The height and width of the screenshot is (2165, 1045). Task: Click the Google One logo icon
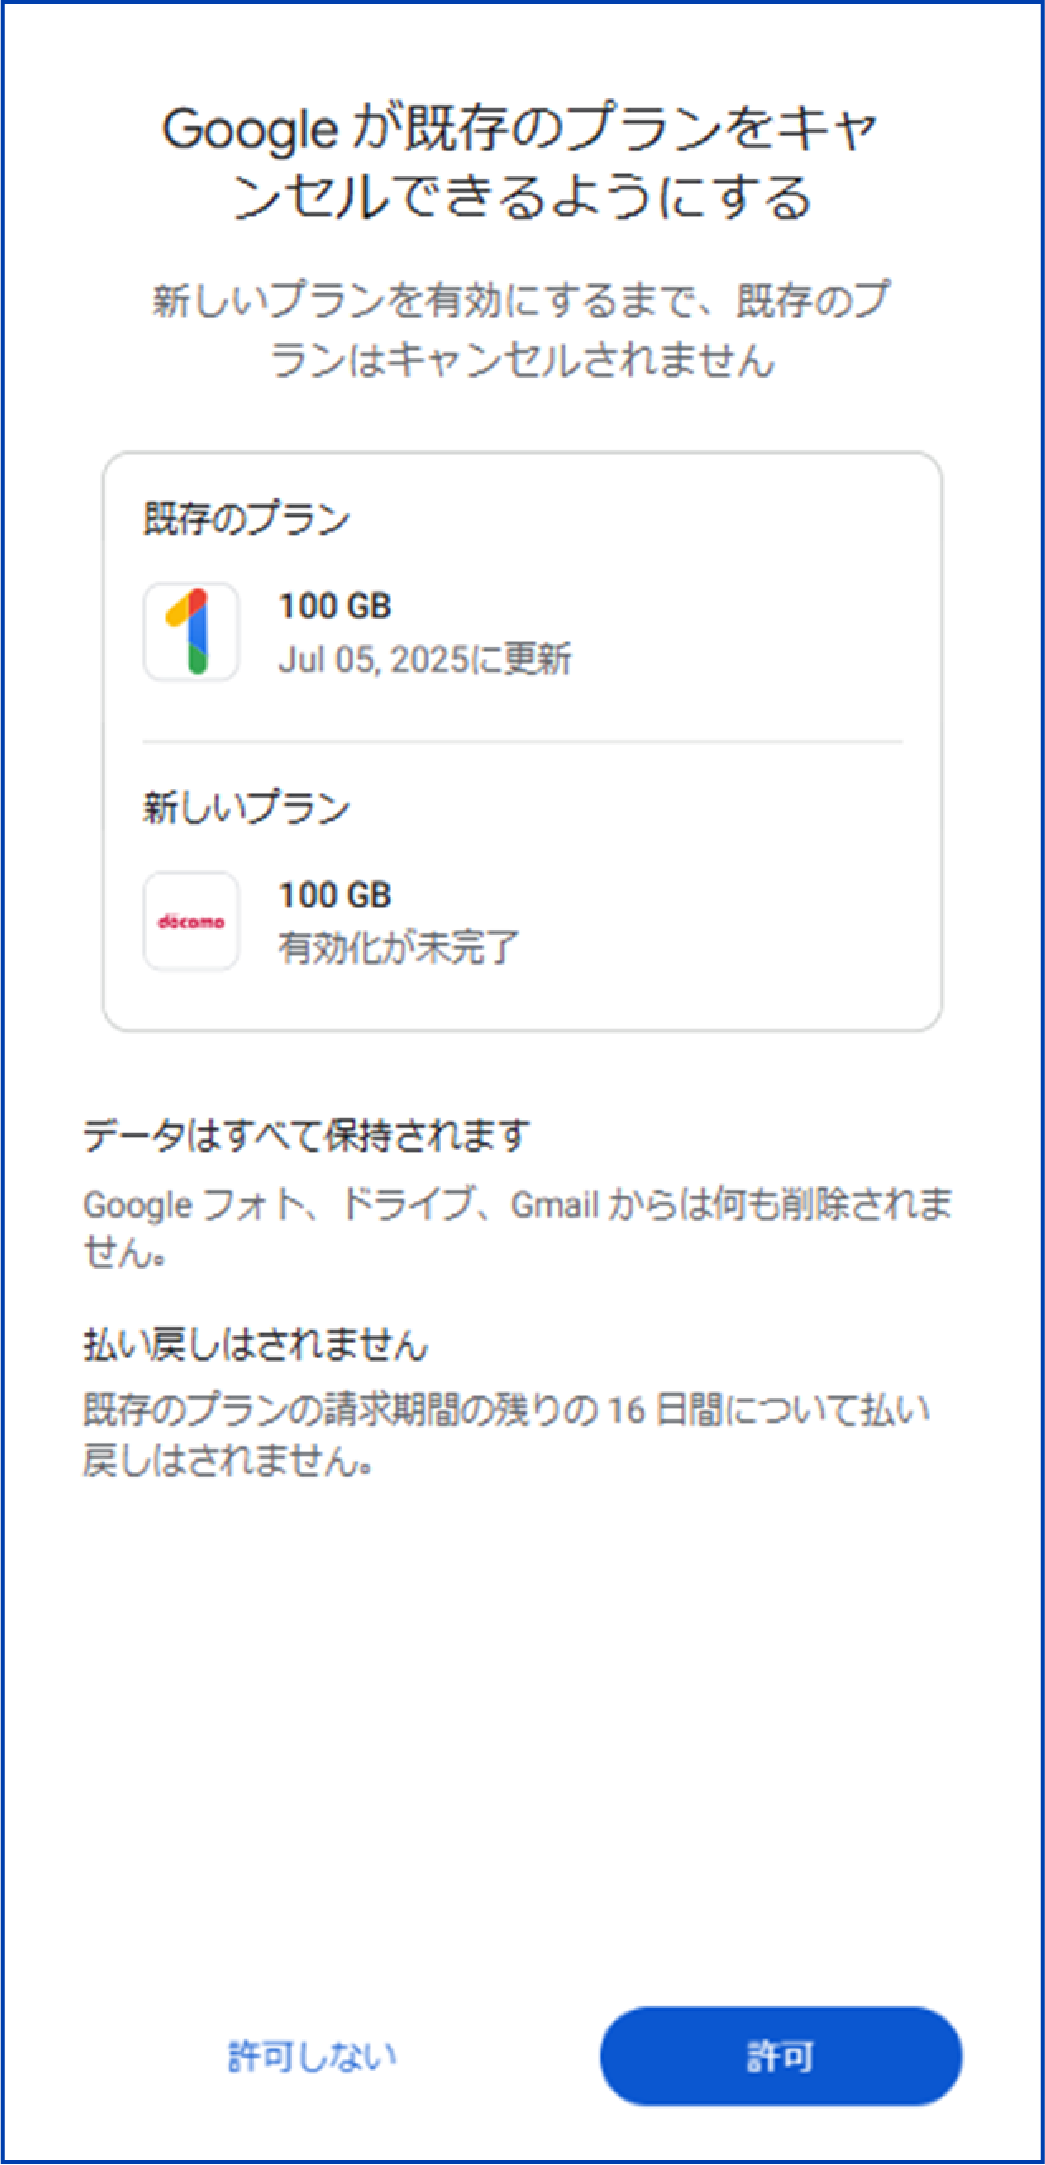point(191,632)
